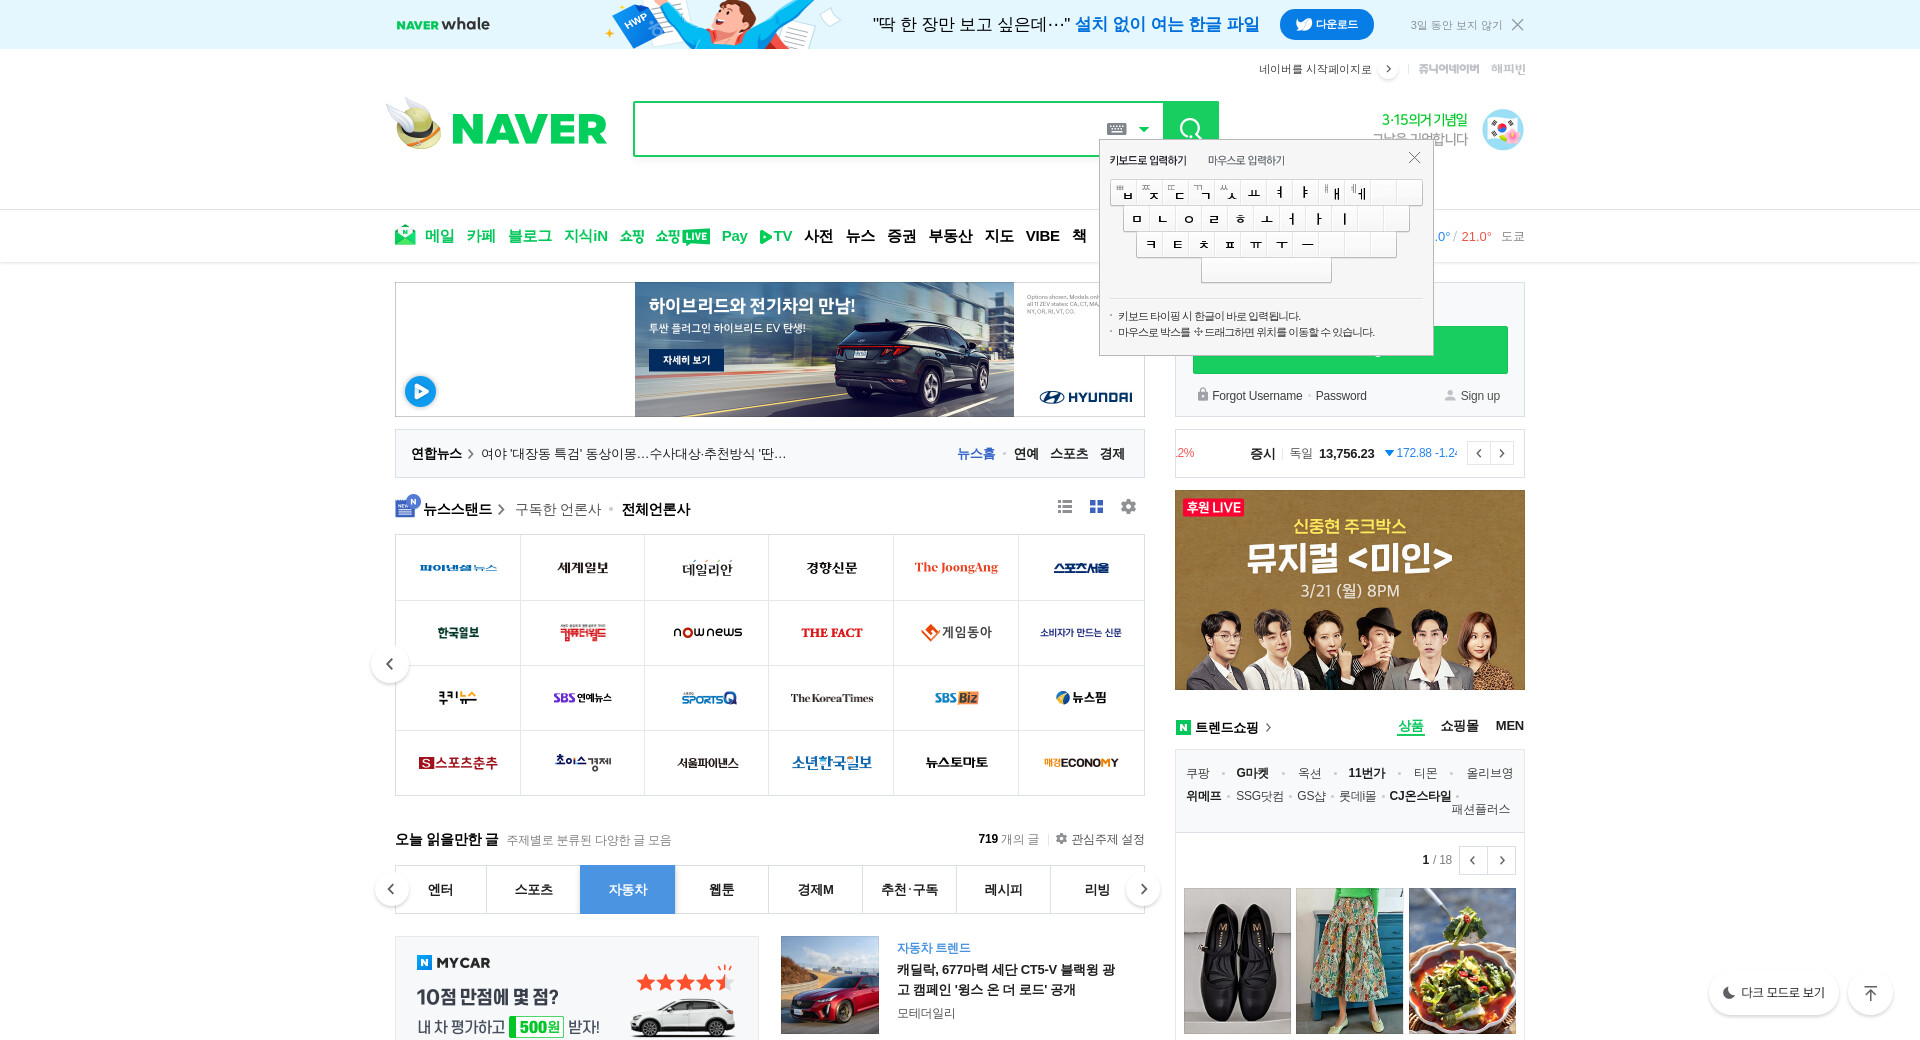Open 관심주제 설정 settings link
Image resolution: width=1920 pixels, height=1040 pixels.
pos(1100,839)
